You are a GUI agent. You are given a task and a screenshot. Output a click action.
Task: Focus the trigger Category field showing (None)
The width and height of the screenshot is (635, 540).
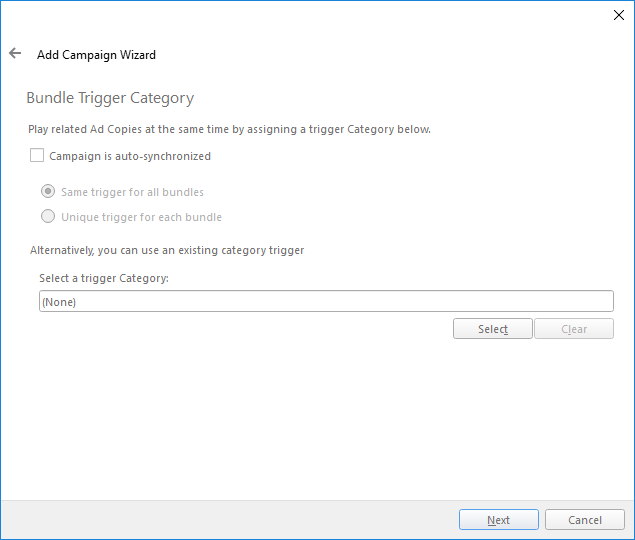click(326, 301)
